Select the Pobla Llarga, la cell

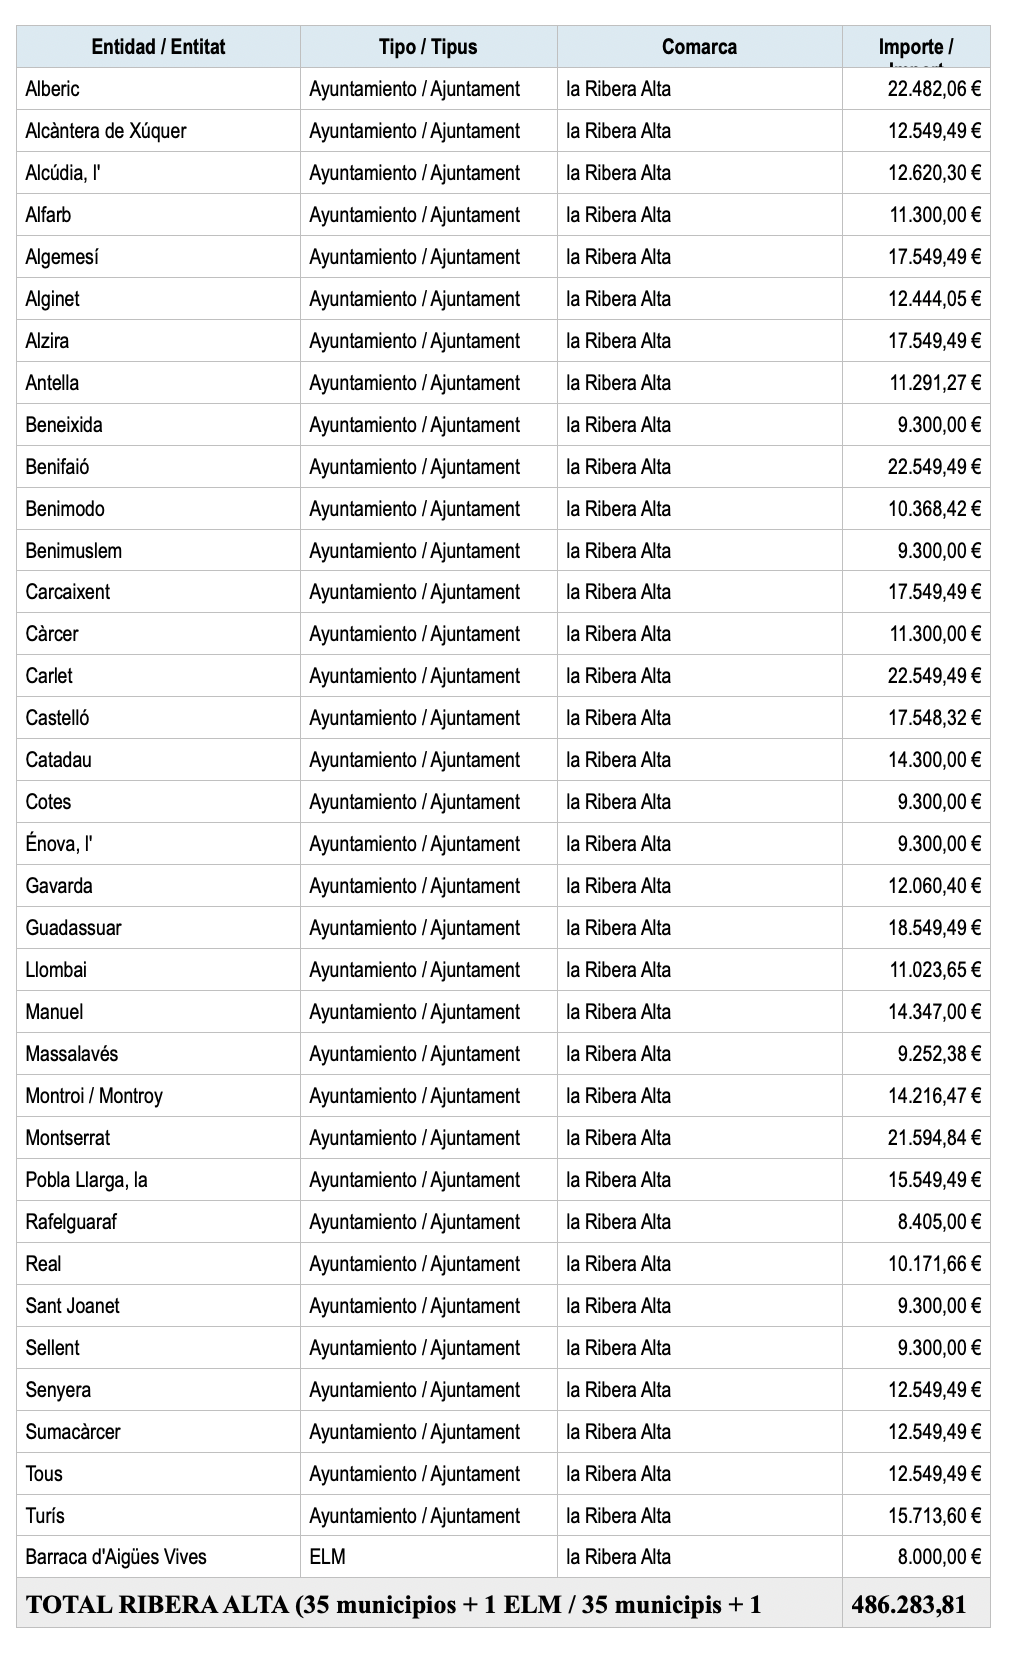coord(158,1180)
